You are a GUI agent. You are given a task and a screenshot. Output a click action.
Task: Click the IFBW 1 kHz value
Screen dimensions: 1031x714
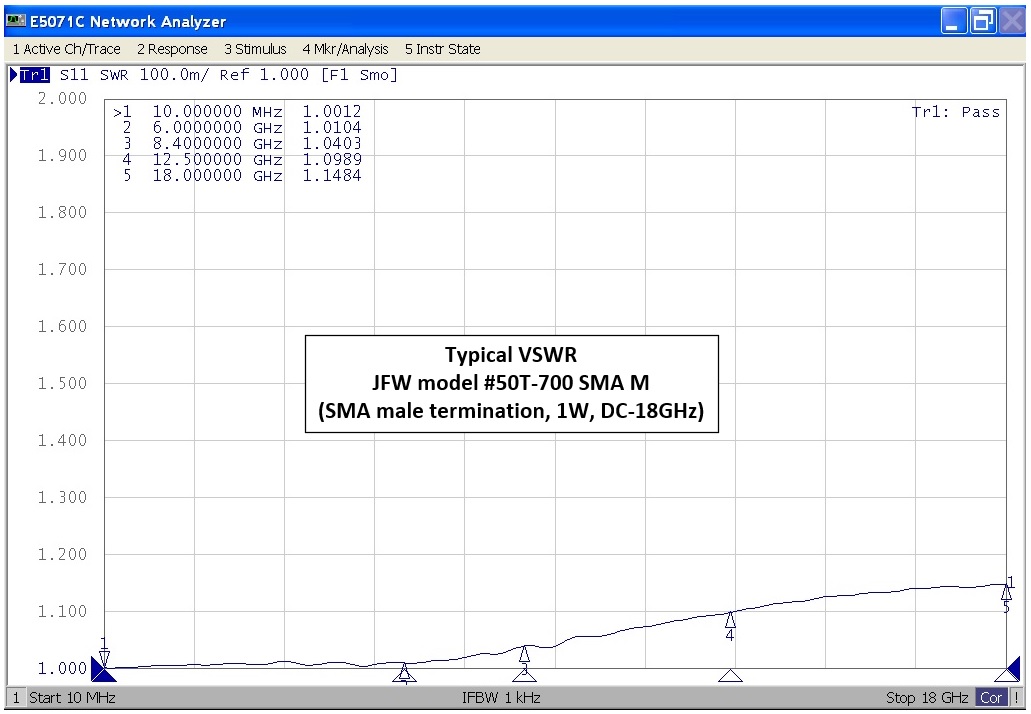point(501,698)
